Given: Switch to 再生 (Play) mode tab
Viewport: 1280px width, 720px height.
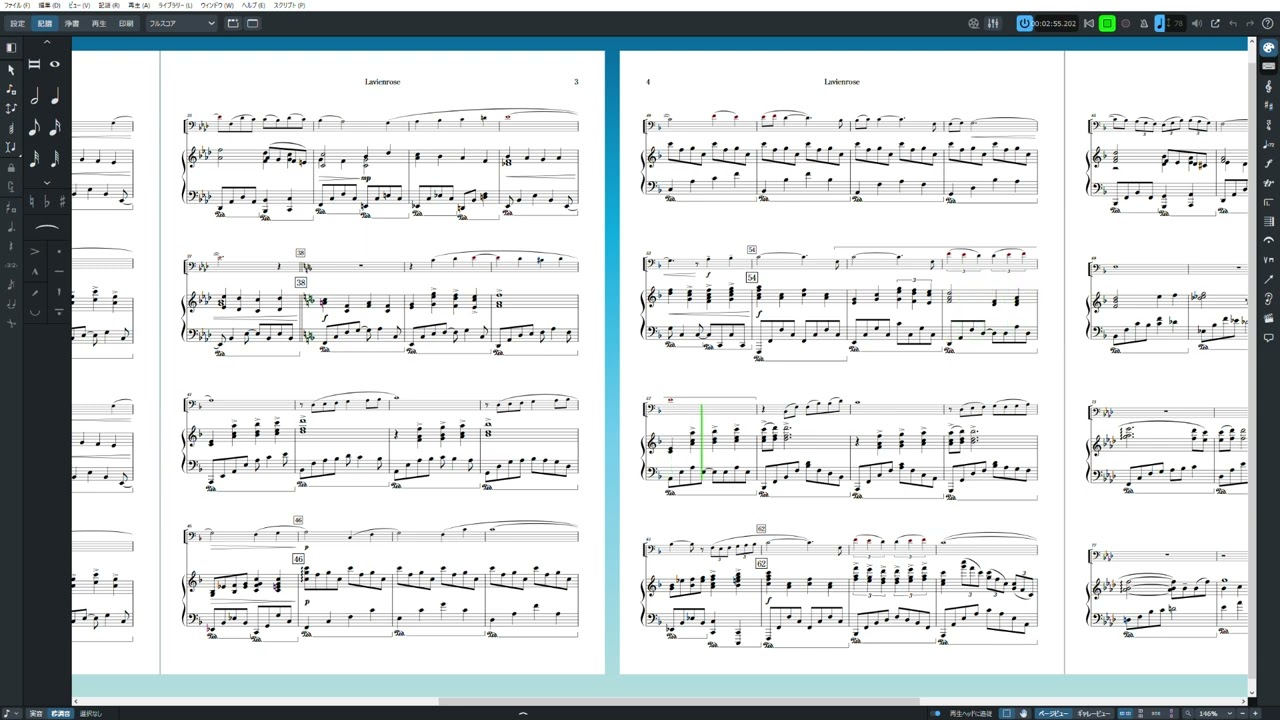Looking at the screenshot, I should pyautogui.click(x=98, y=23).
